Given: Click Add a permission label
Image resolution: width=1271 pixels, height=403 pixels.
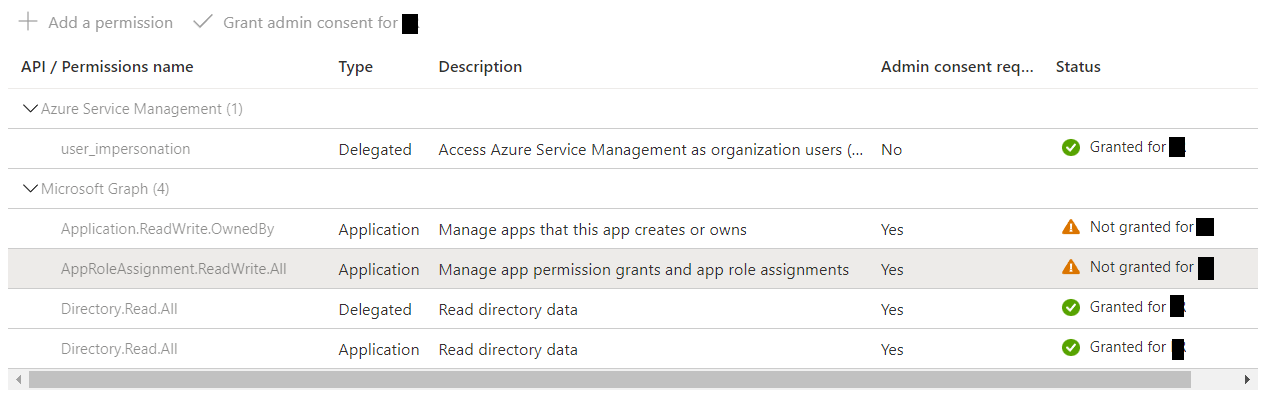Looking at the screenshot, I should coord(110,22).
